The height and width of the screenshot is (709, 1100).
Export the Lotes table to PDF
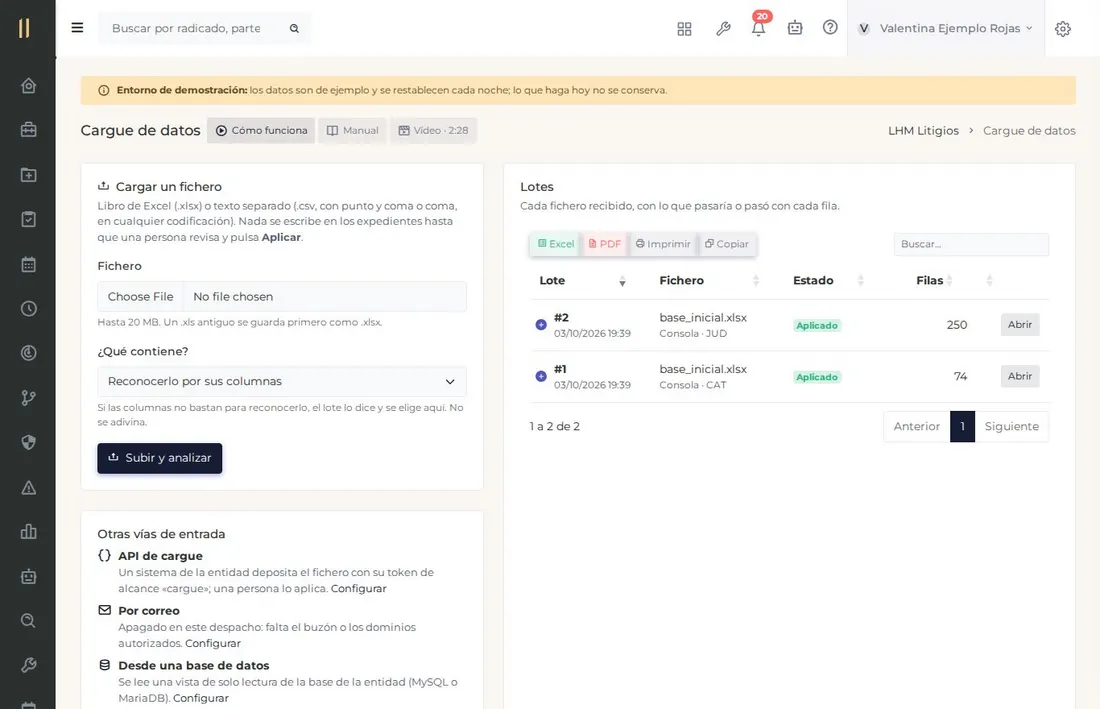click(605, 244)
